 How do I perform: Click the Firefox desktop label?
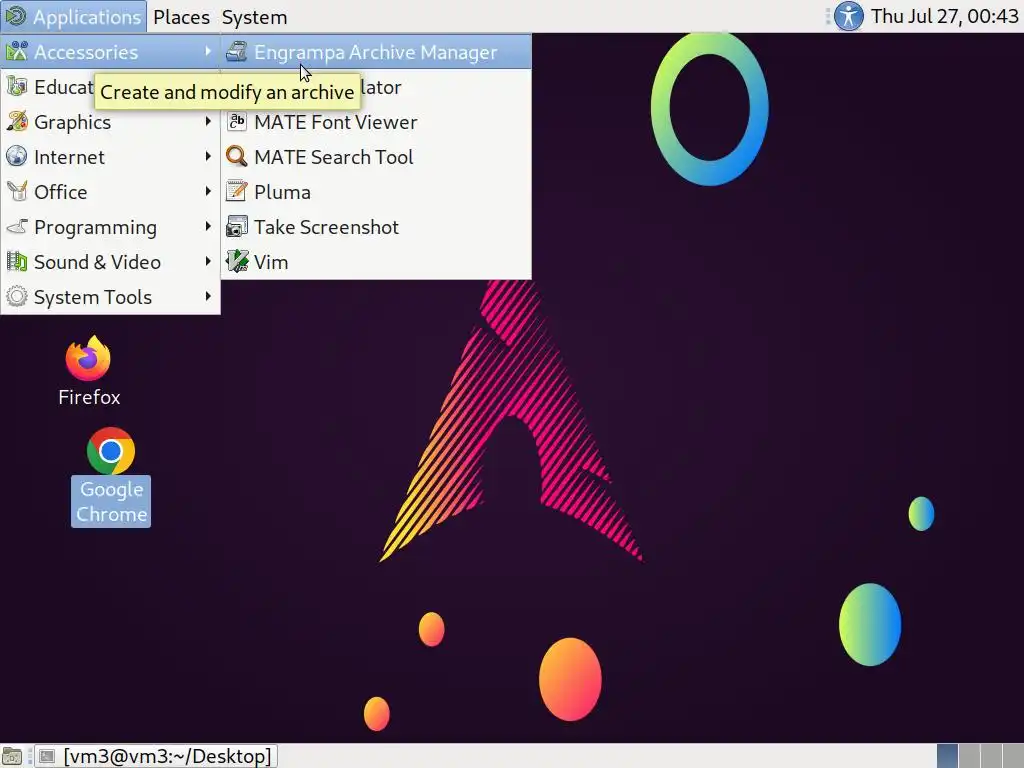(89, 397)
